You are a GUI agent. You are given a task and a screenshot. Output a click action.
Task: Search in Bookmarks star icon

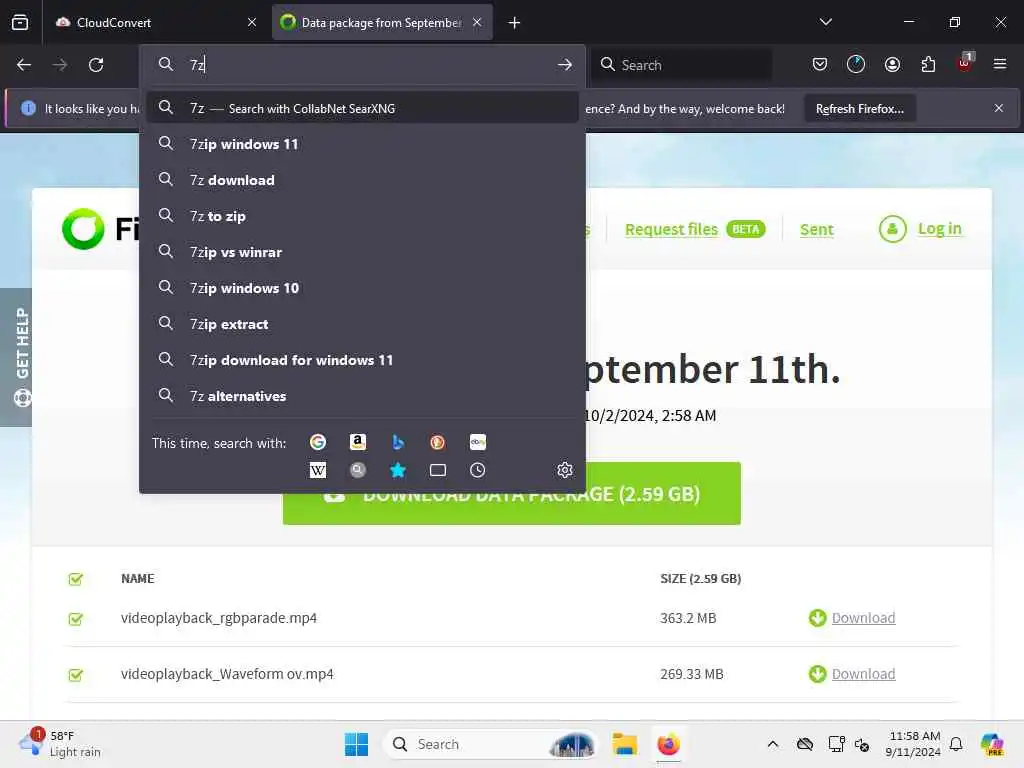tap(398, 470)
